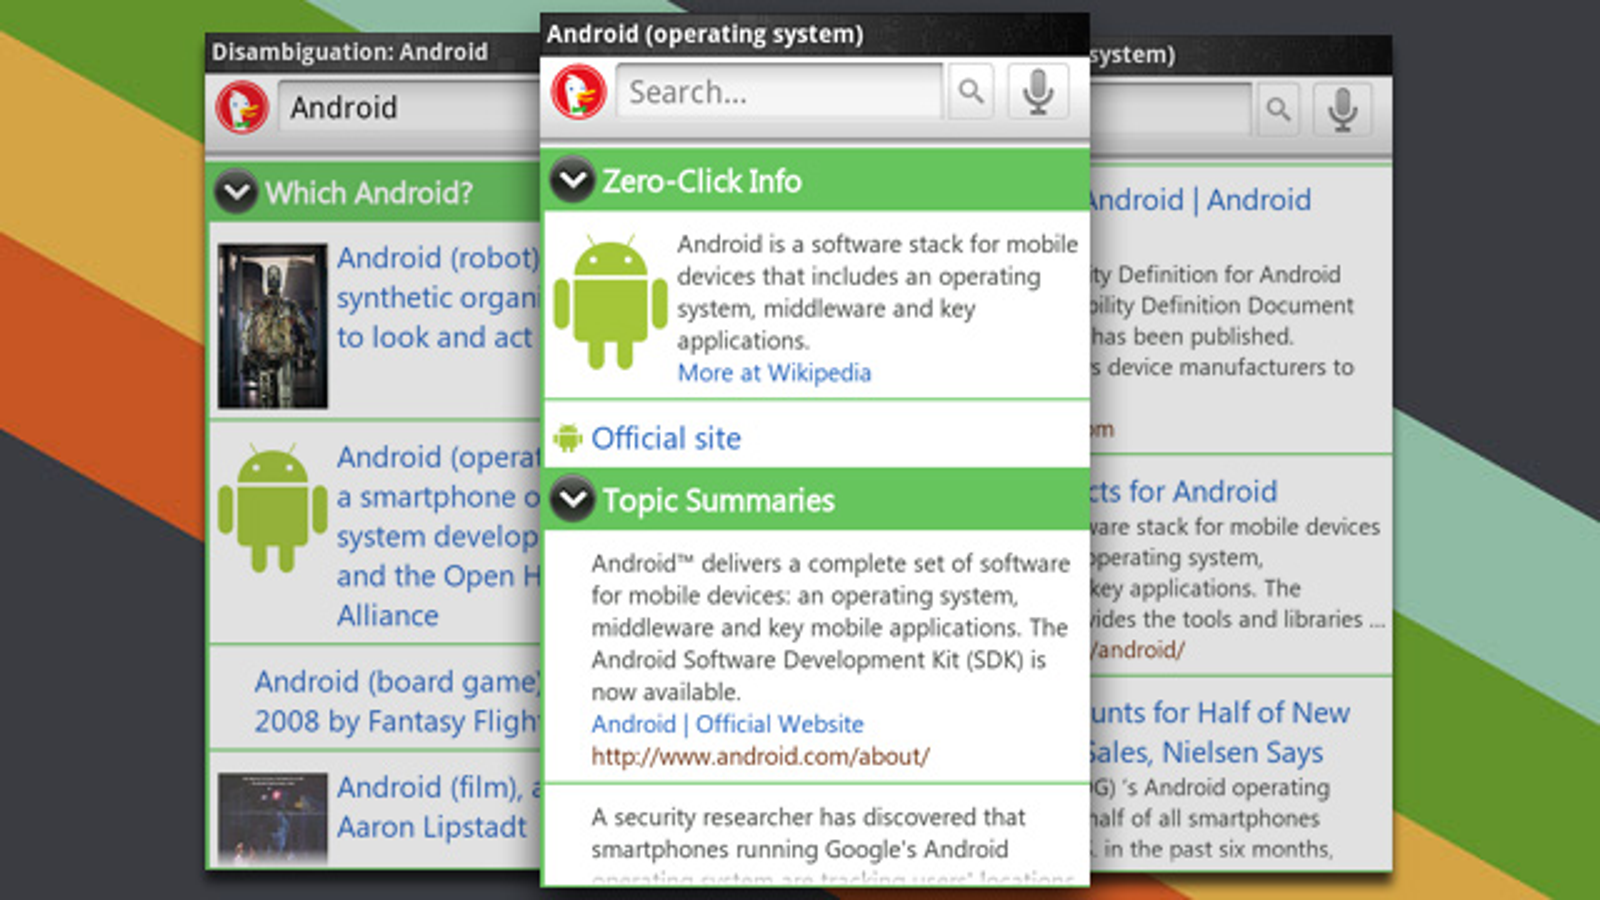Click the DuckDuckGo logo in Disambiguation screen

[242, 107]
